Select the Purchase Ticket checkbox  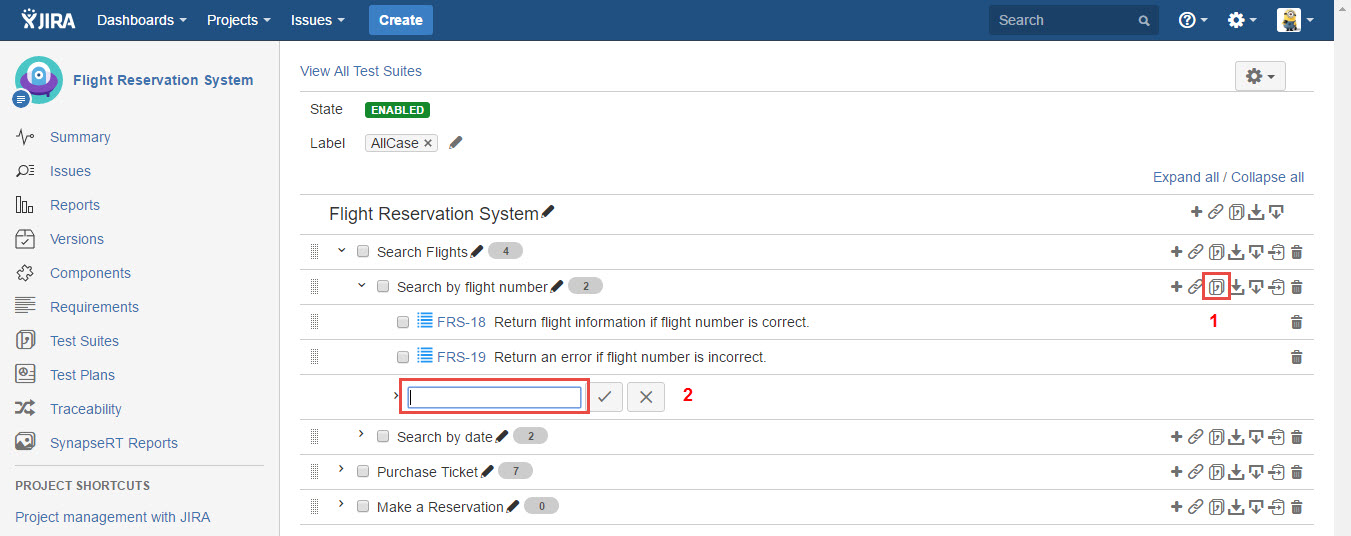click(x=363, y=472)
